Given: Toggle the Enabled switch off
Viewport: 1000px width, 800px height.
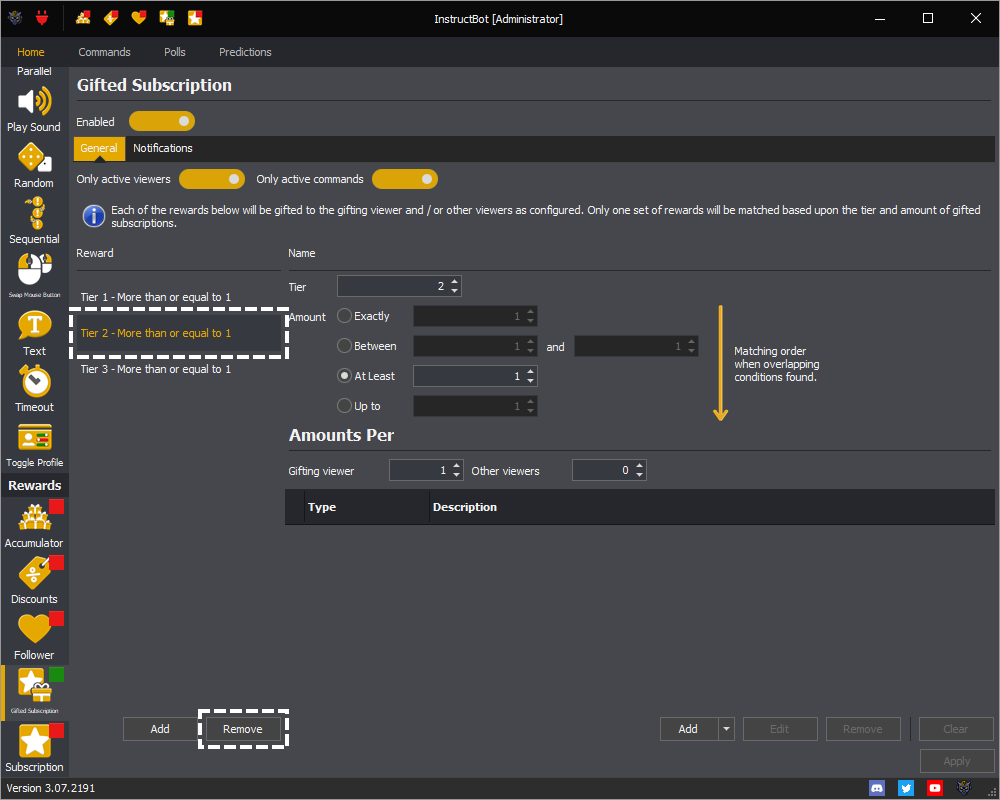Looking at the screenshot, I should 161,121.
